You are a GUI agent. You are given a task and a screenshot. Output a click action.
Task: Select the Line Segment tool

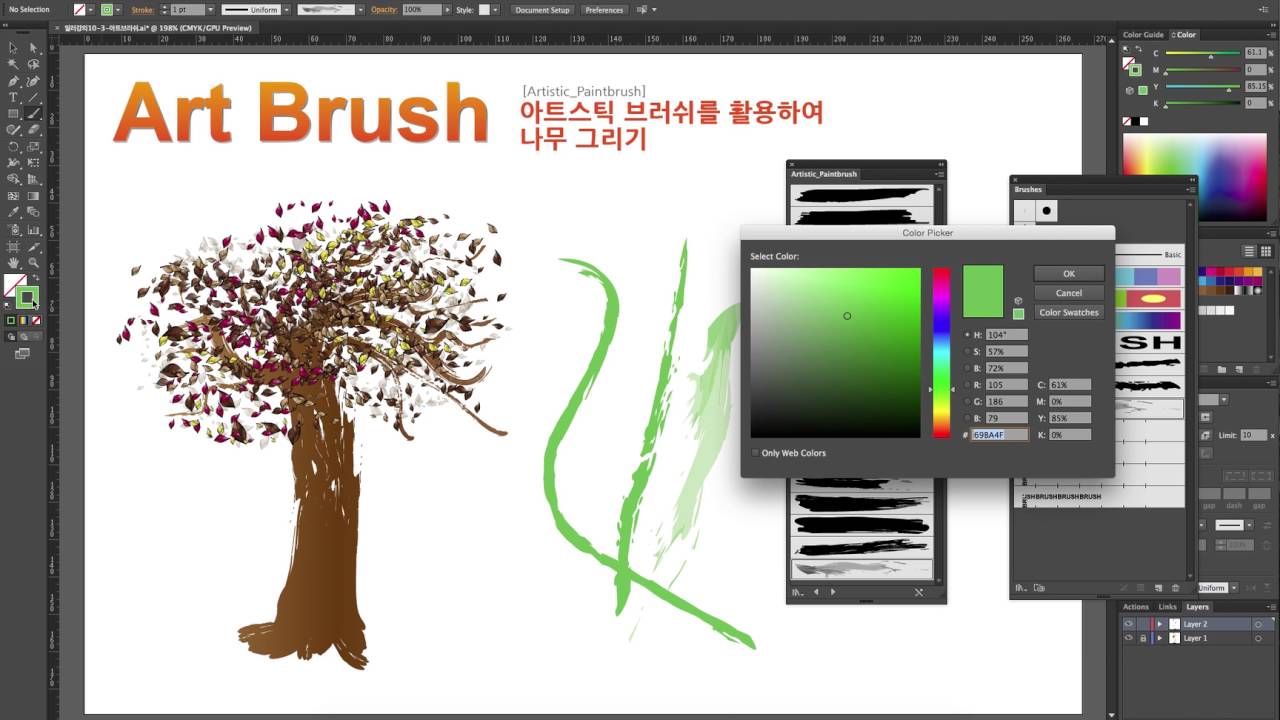click(33, 97)
